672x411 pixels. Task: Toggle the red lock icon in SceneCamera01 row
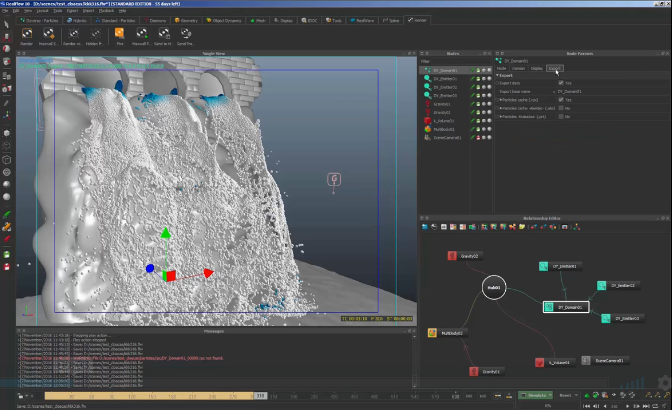[478, 138]
